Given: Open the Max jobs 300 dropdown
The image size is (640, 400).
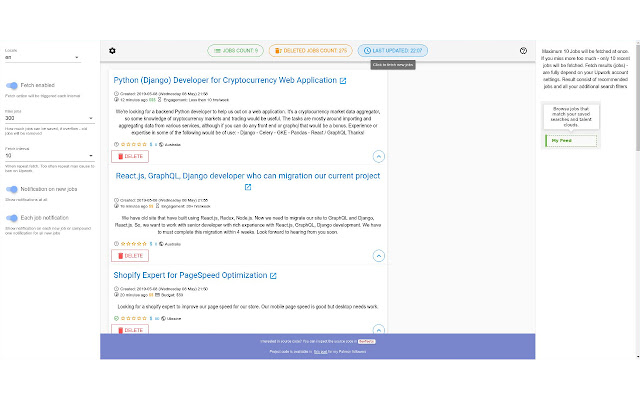Looking at the screenshot, I should point(49,118).
